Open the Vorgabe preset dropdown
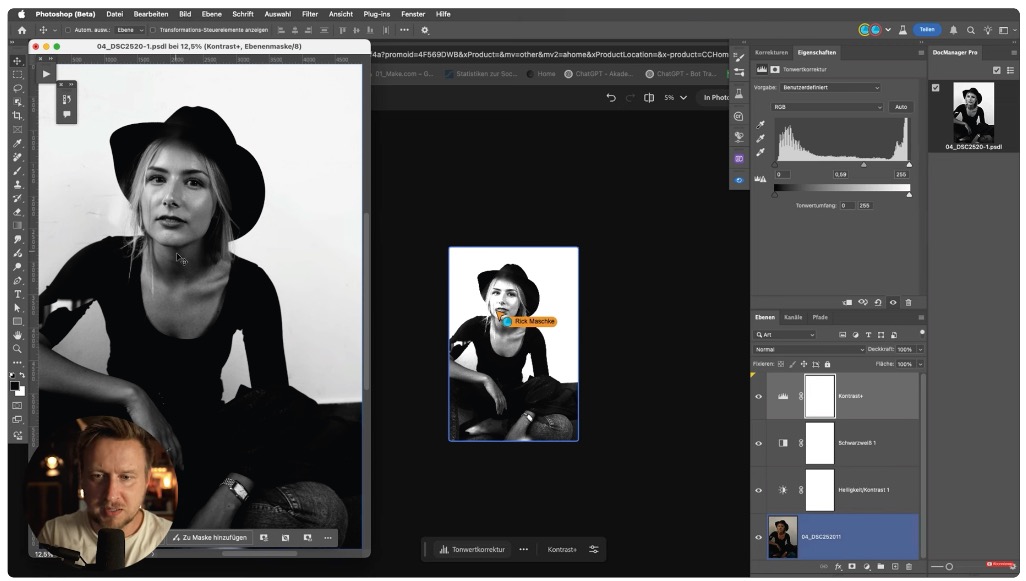Screen dimensions: 1026x581 [830, 87]
